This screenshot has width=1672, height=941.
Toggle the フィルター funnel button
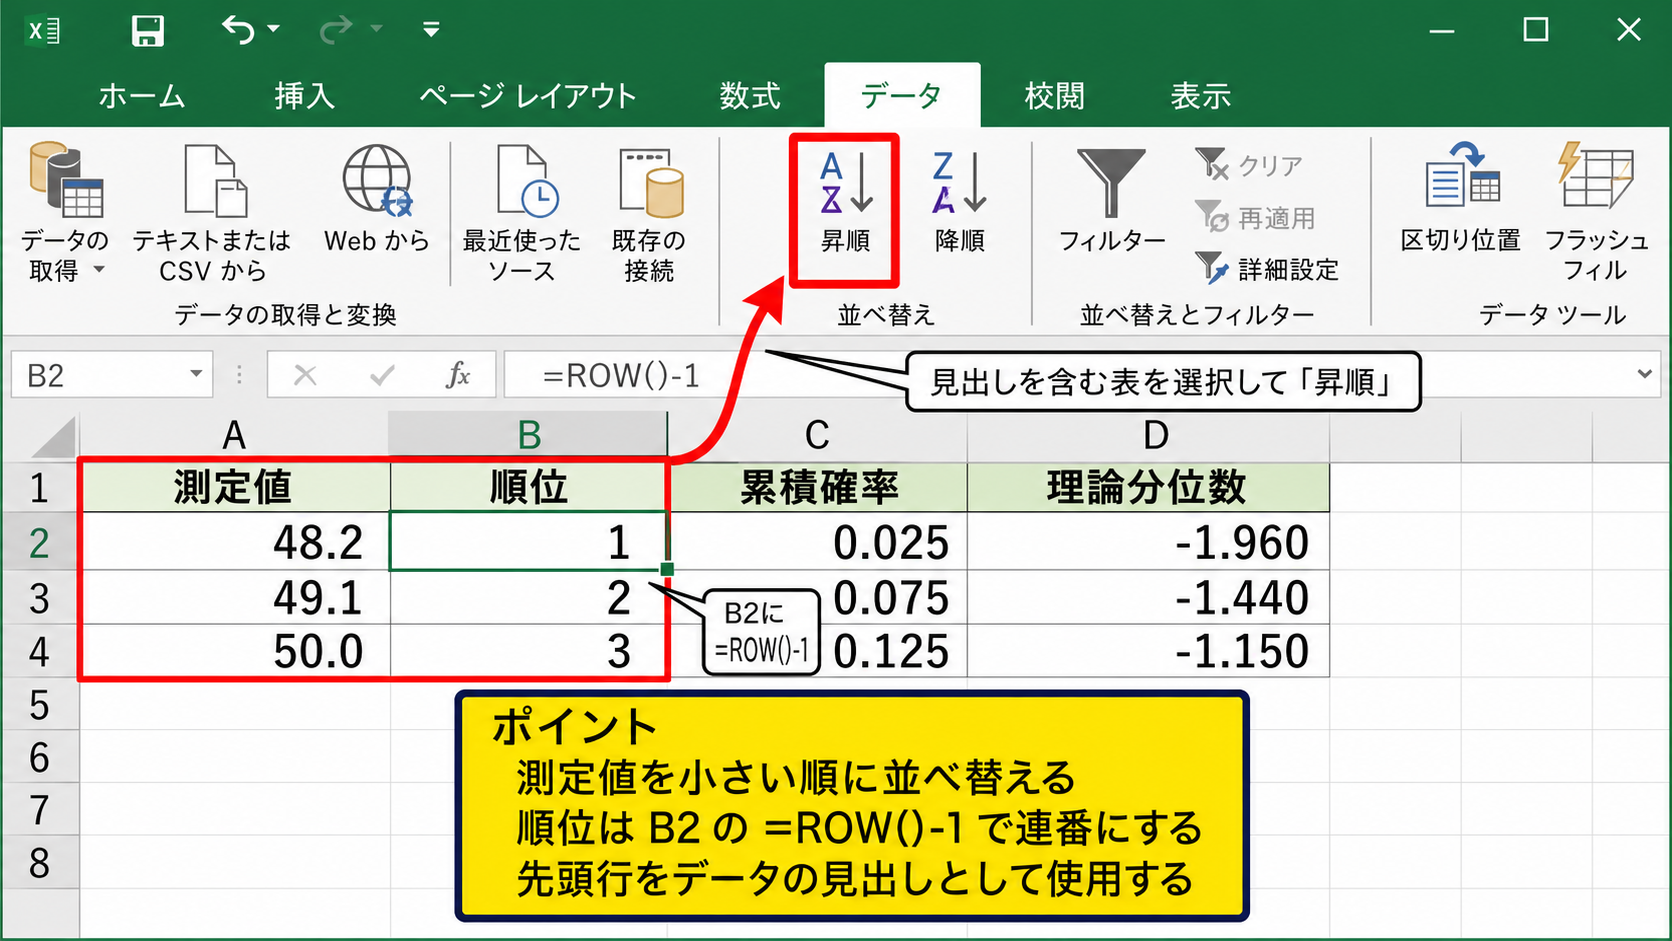tap(1111, 199)
